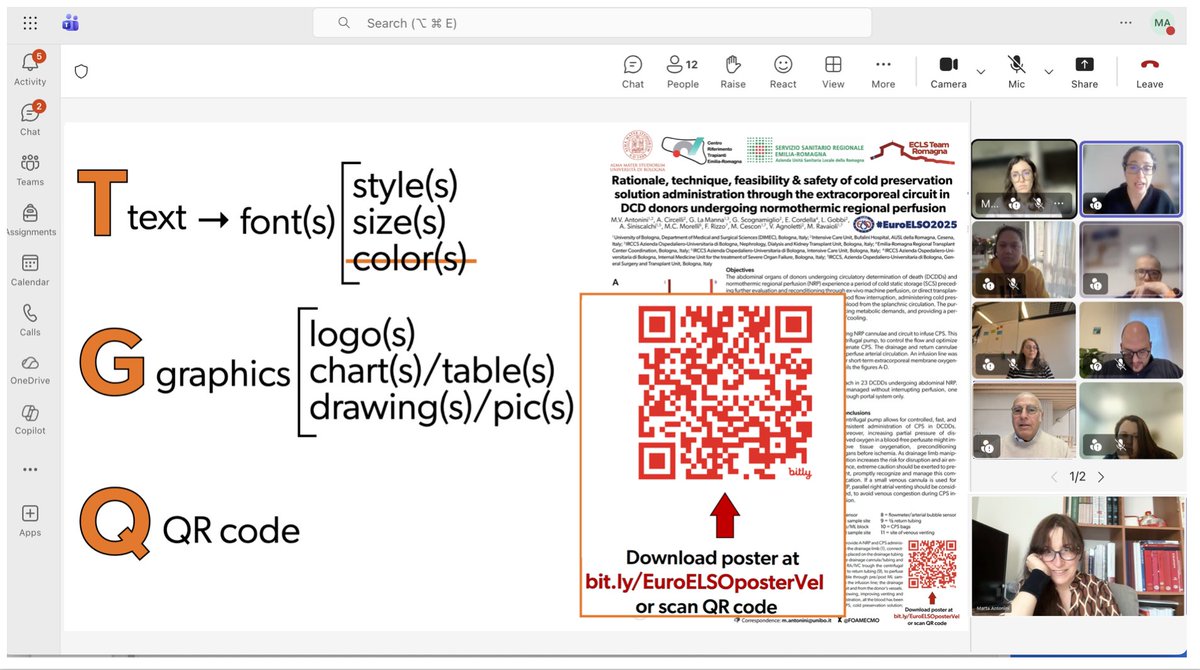Click the 'QR code' text beside letter Q
The image size is (1200, 670).
[x=231, y=529]
